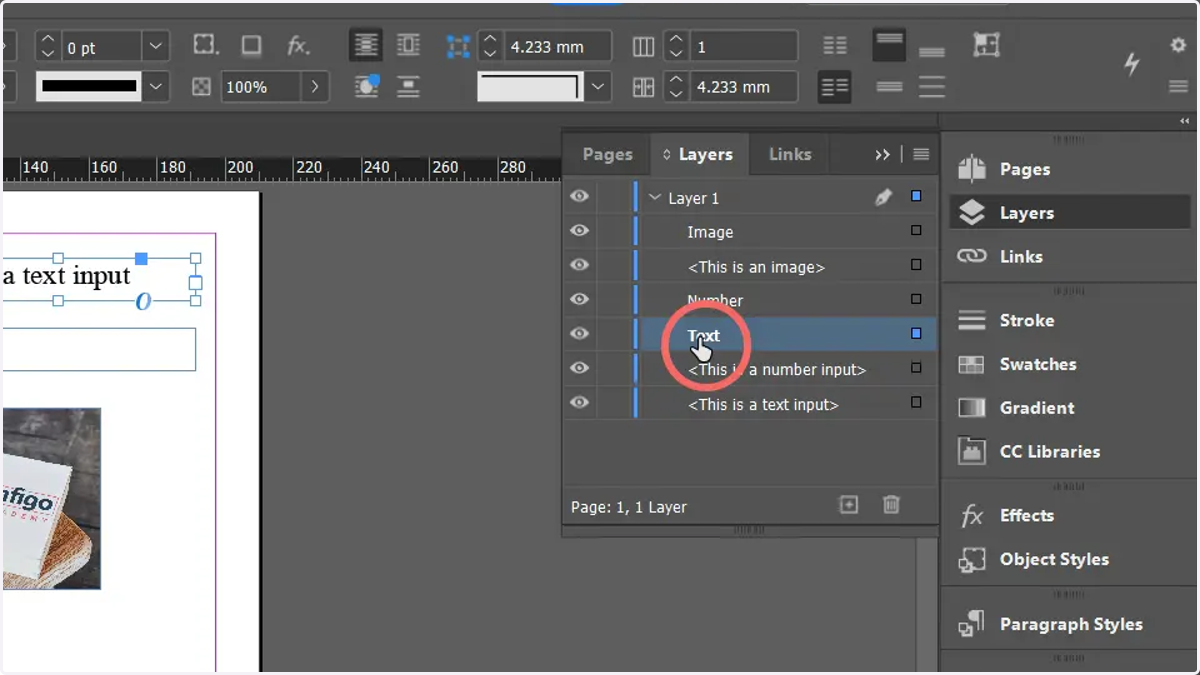Screen dimensions: 1200x675
Task: Click the column gutter icon
Action: point(643,87)
